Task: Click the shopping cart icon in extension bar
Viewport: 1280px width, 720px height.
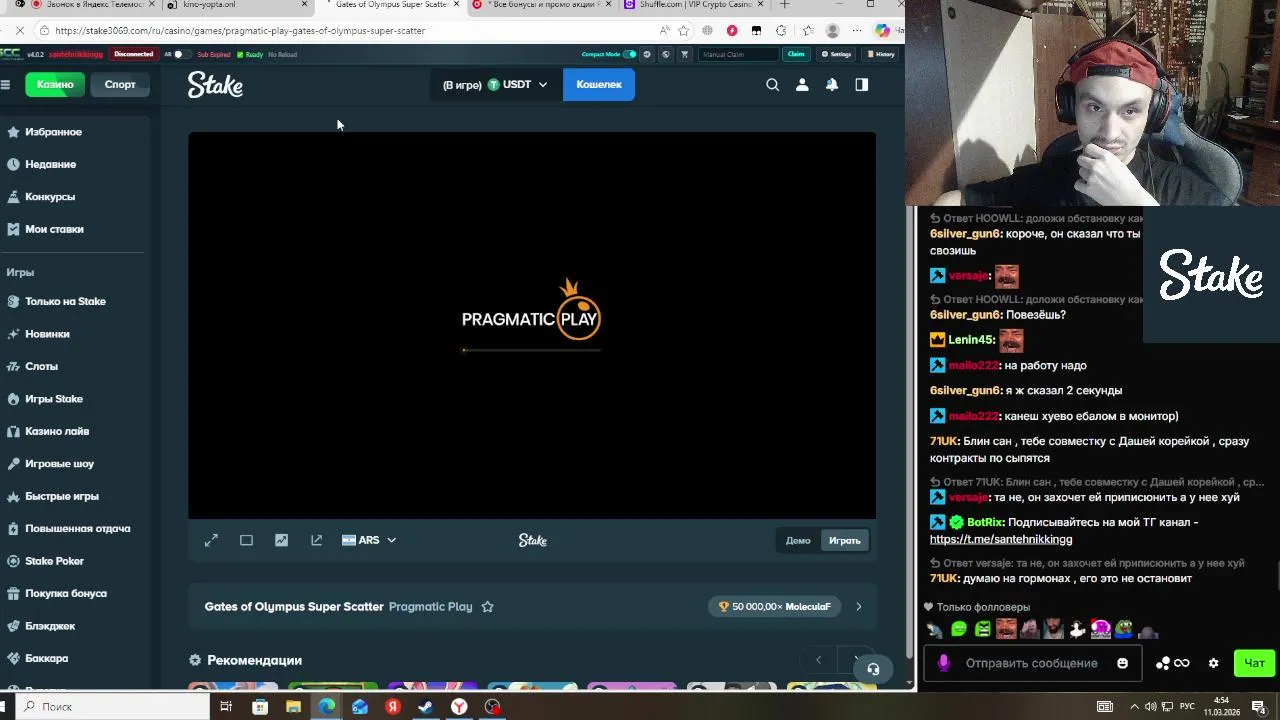Action: [684, 54]
